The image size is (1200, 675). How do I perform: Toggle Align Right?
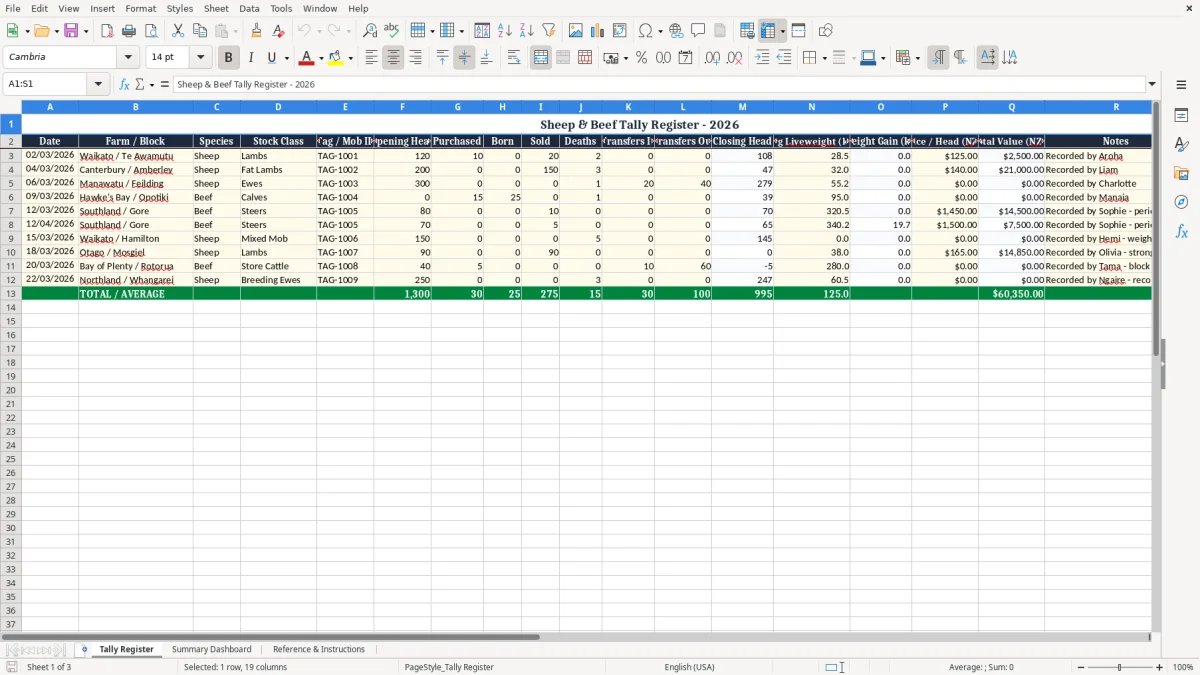415,58
